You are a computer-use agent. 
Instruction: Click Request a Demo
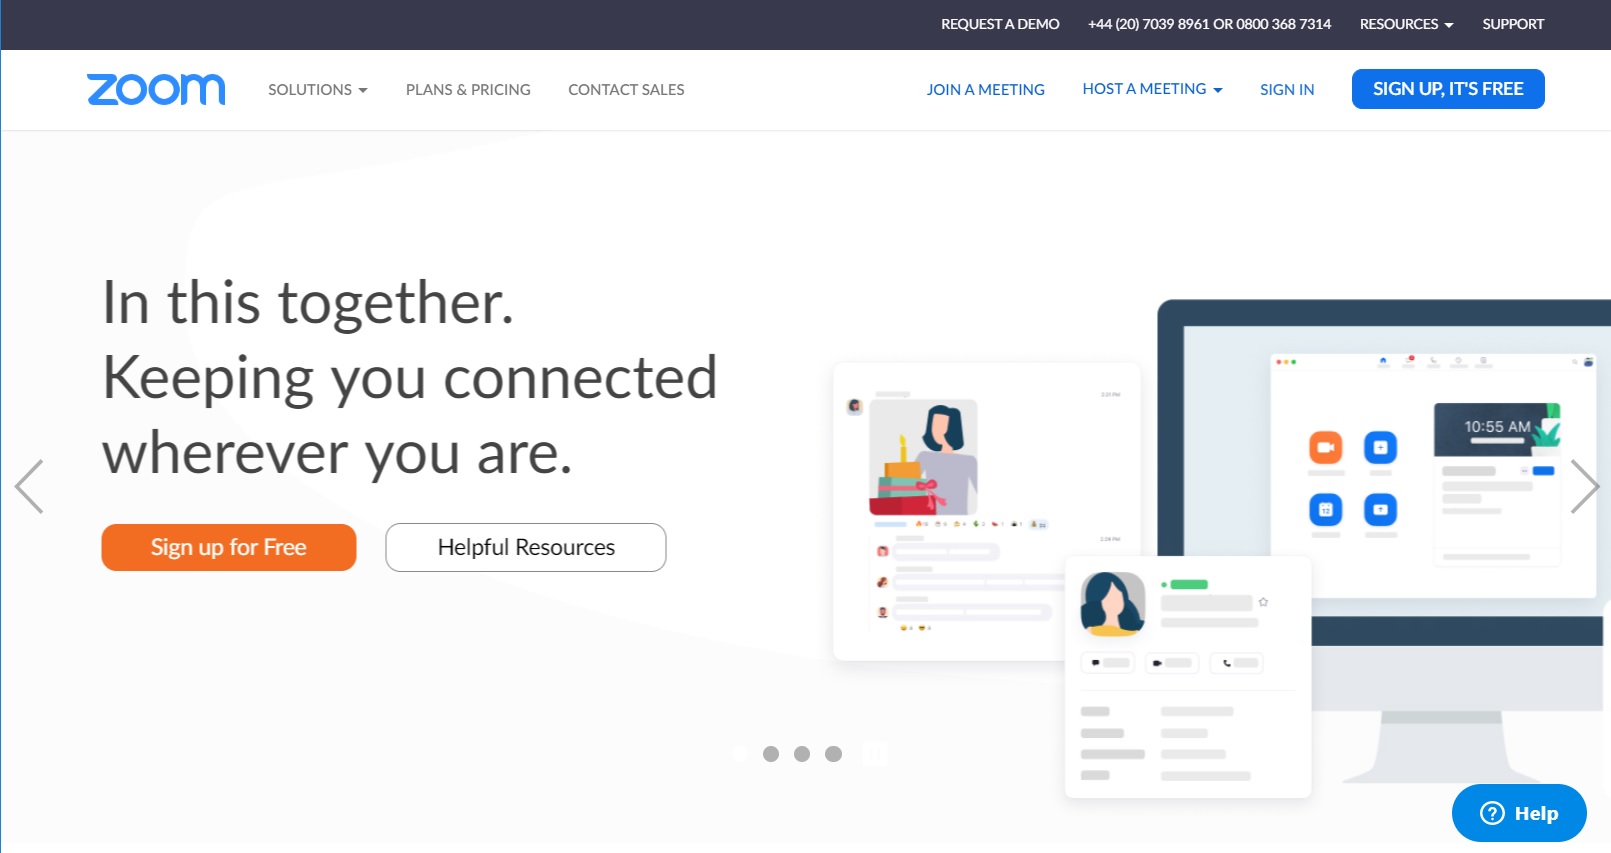1000,24
